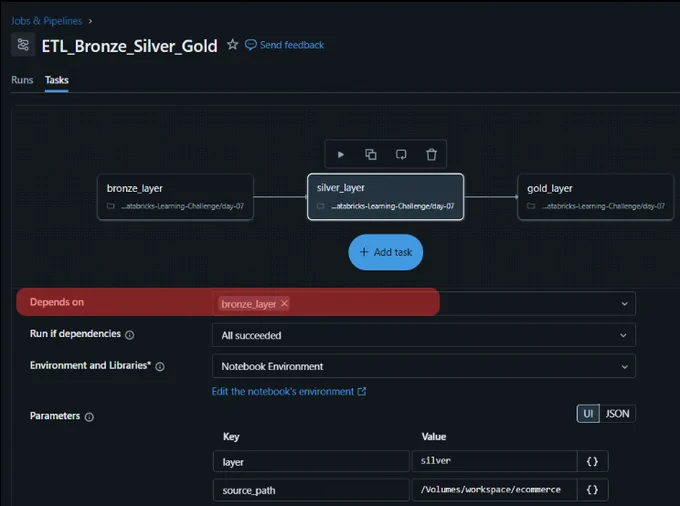680x506 pixels.
Task: Click the folder icon in silver_layer node
Action: 320,206
